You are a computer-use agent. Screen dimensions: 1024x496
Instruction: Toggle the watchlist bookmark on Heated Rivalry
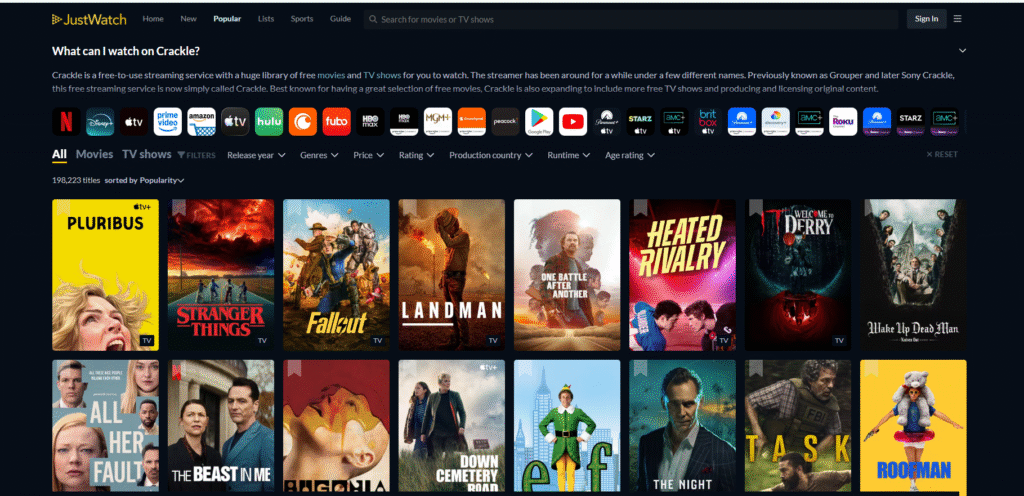(640, 208)
